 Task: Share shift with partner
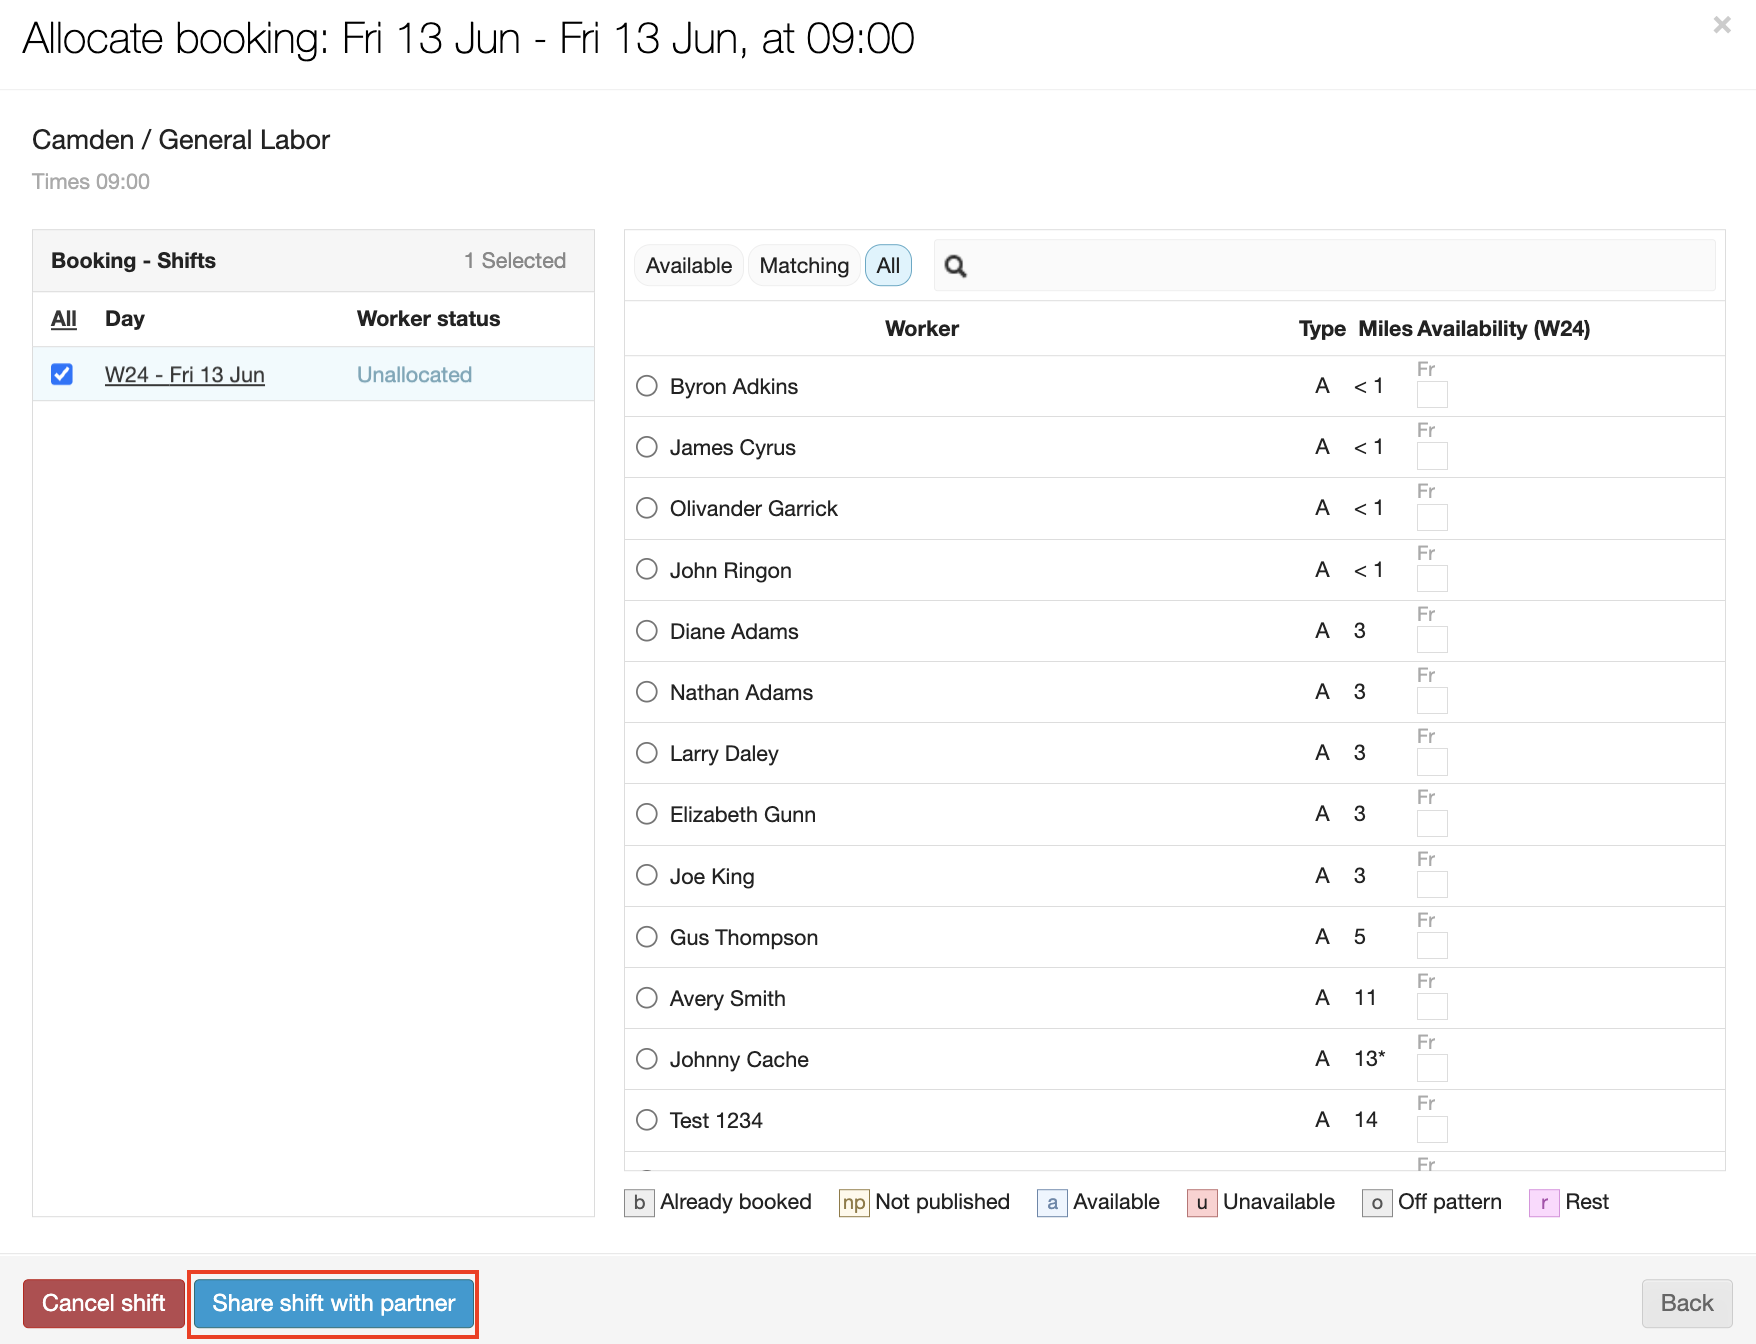coord(334,1303)
